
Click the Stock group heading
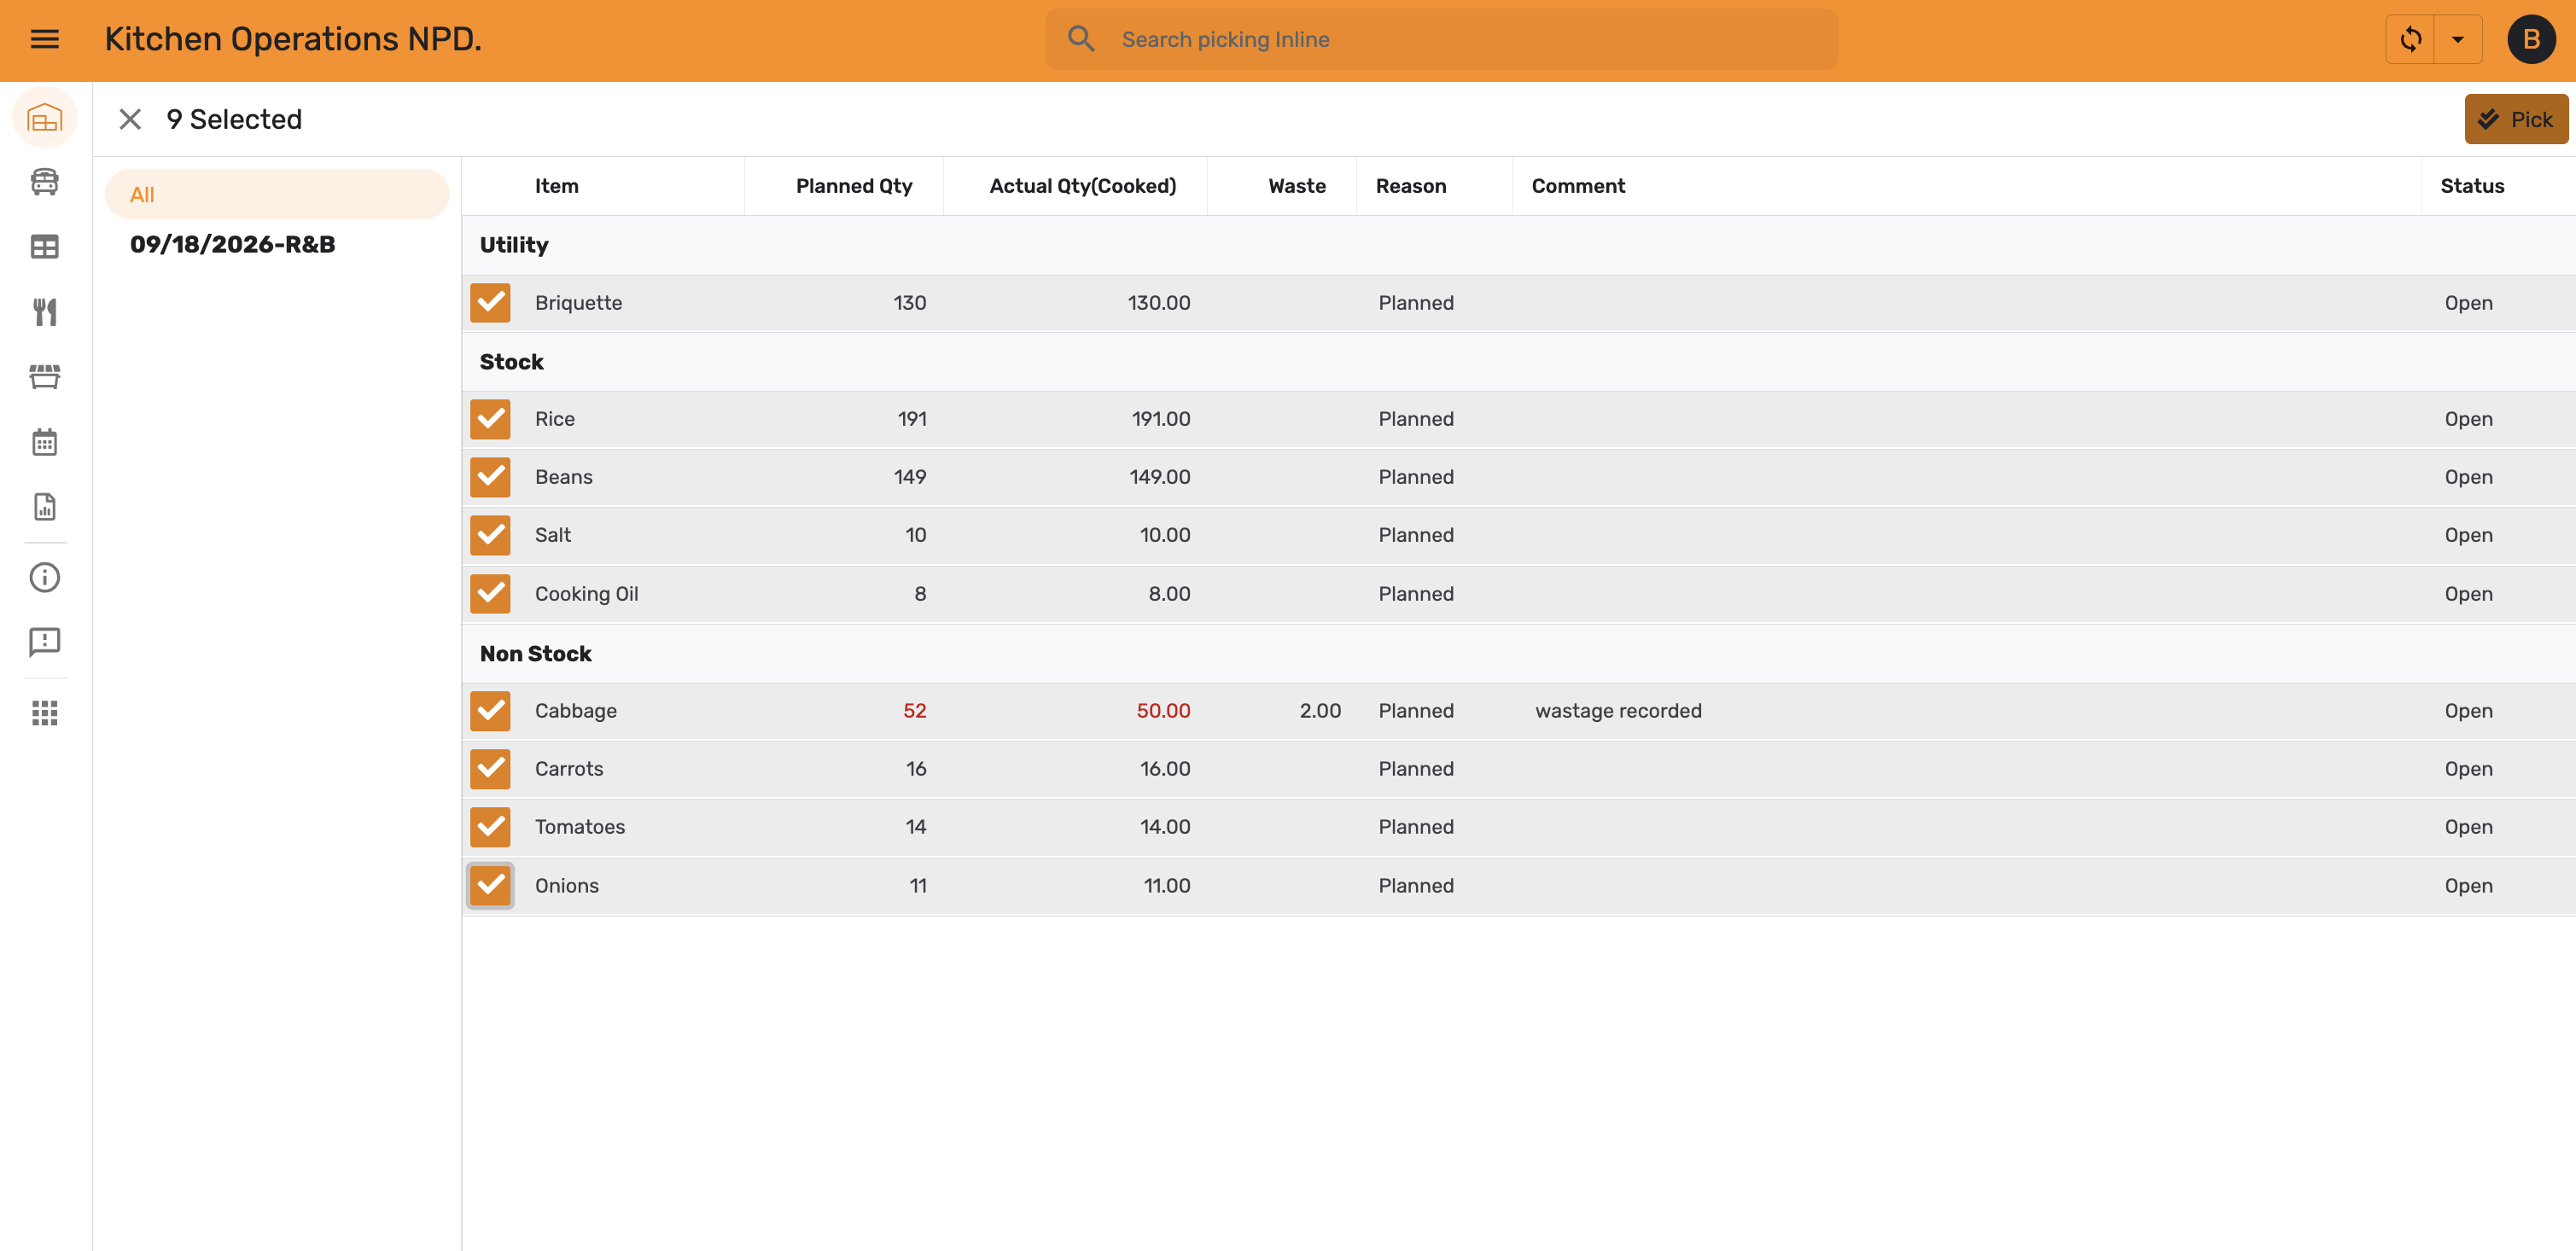coord(512,362)
